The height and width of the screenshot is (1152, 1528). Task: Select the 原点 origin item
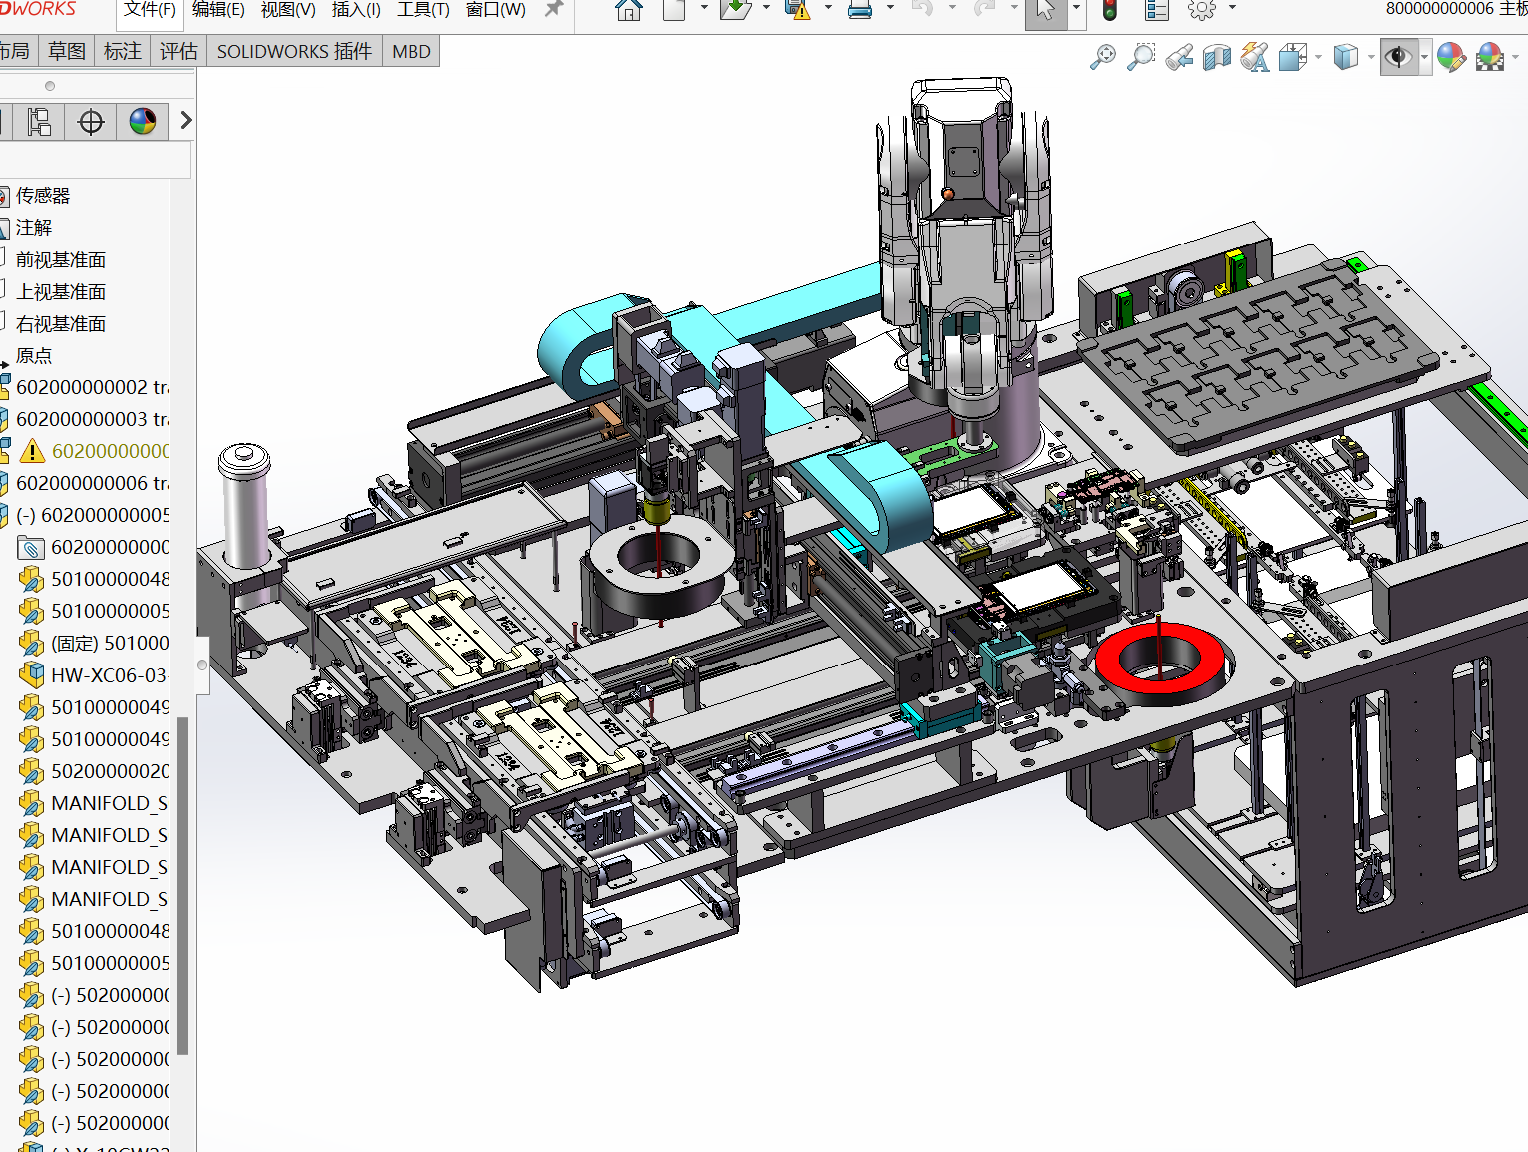[34, 356]
